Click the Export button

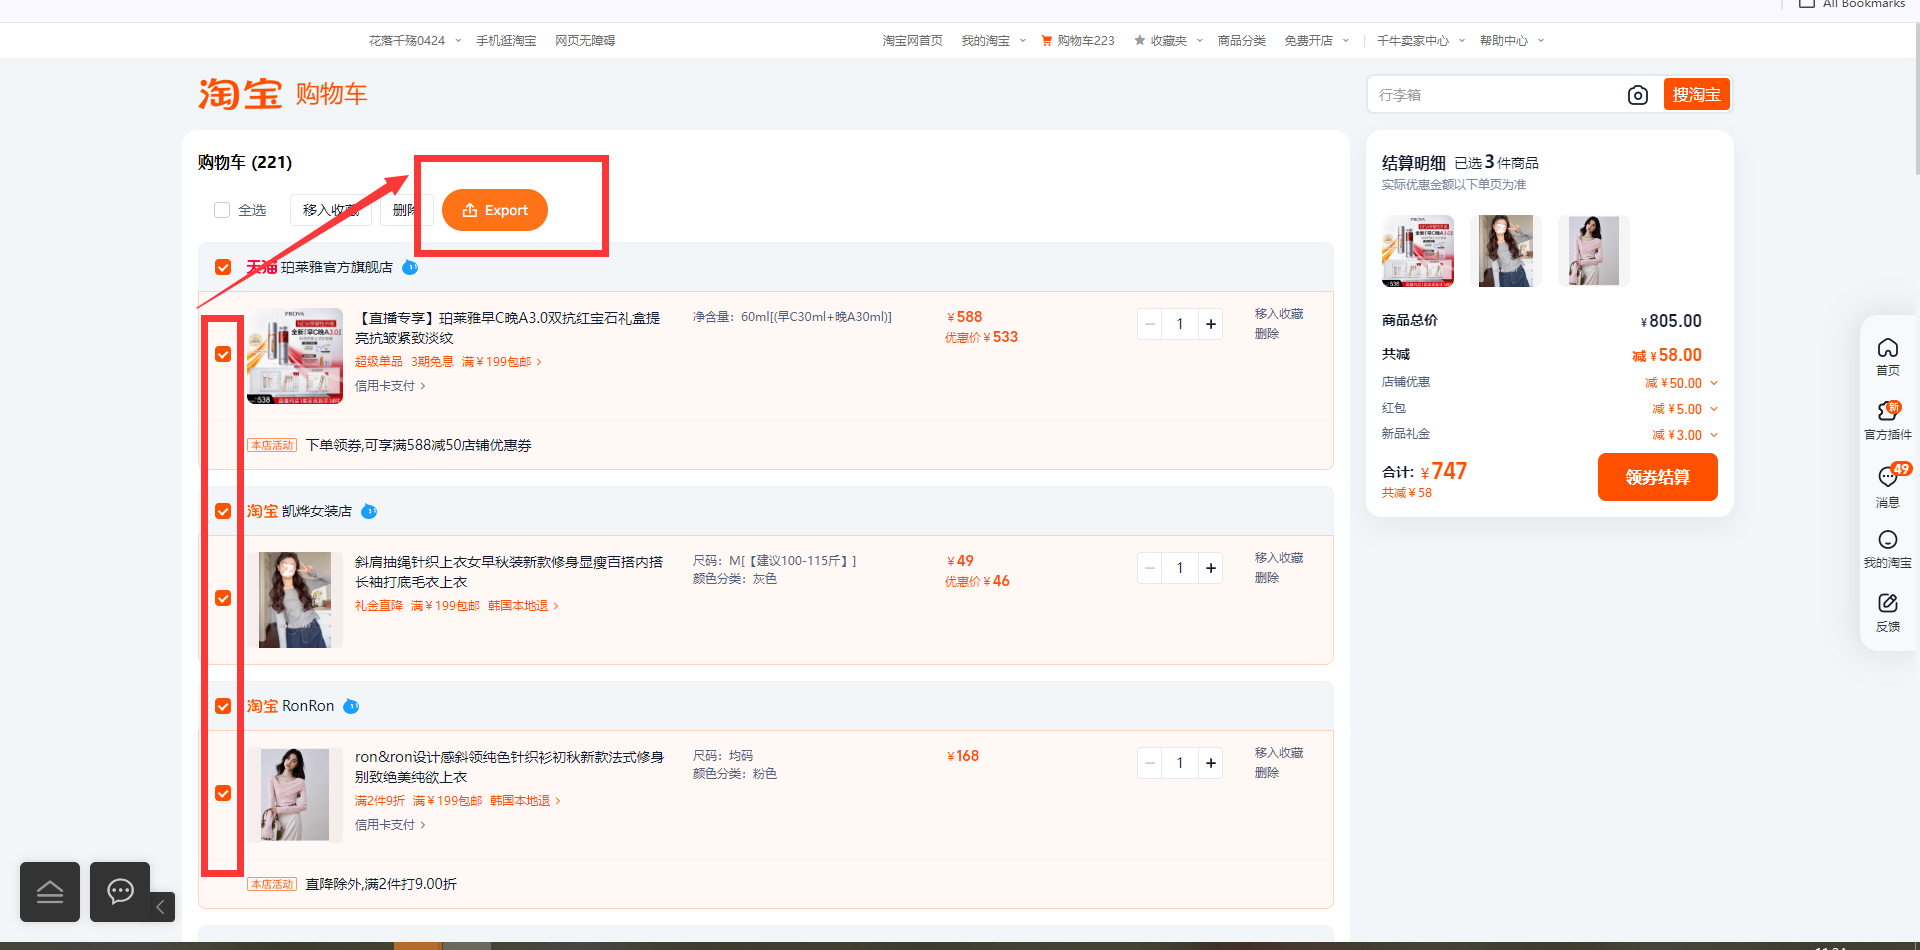[x=495, y=210]
